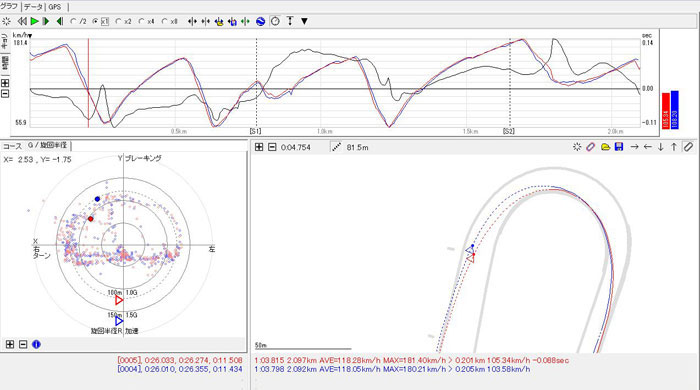Click the blue globe icon in the toolbar
Viewport: 700px width, 390px height.
[x=261, y=21]
